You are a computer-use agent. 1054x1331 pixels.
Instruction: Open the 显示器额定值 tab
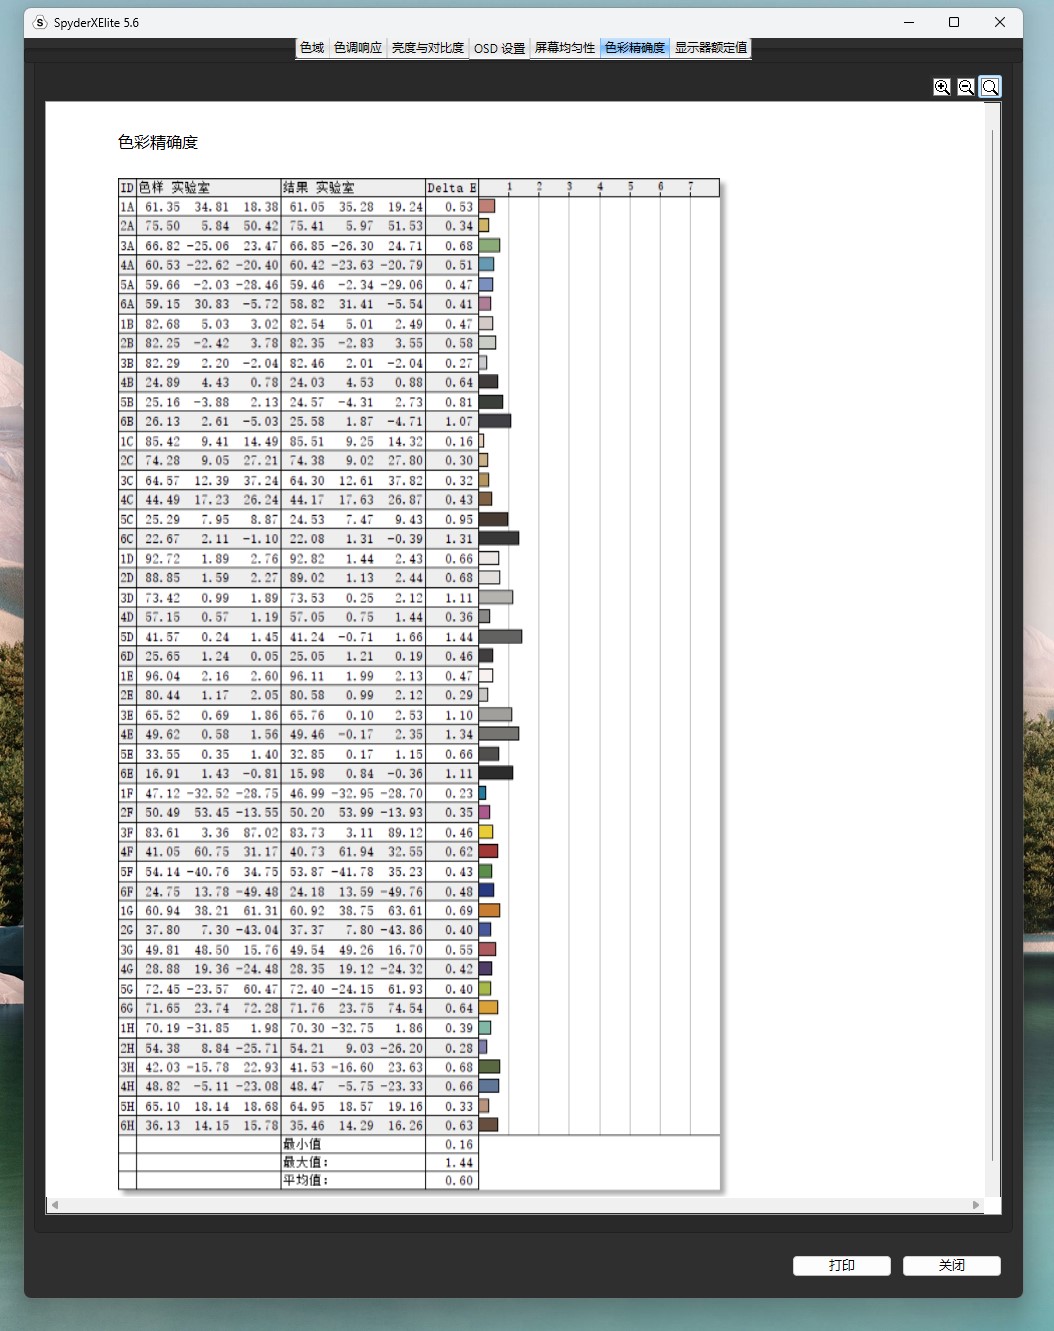(711, 48)
